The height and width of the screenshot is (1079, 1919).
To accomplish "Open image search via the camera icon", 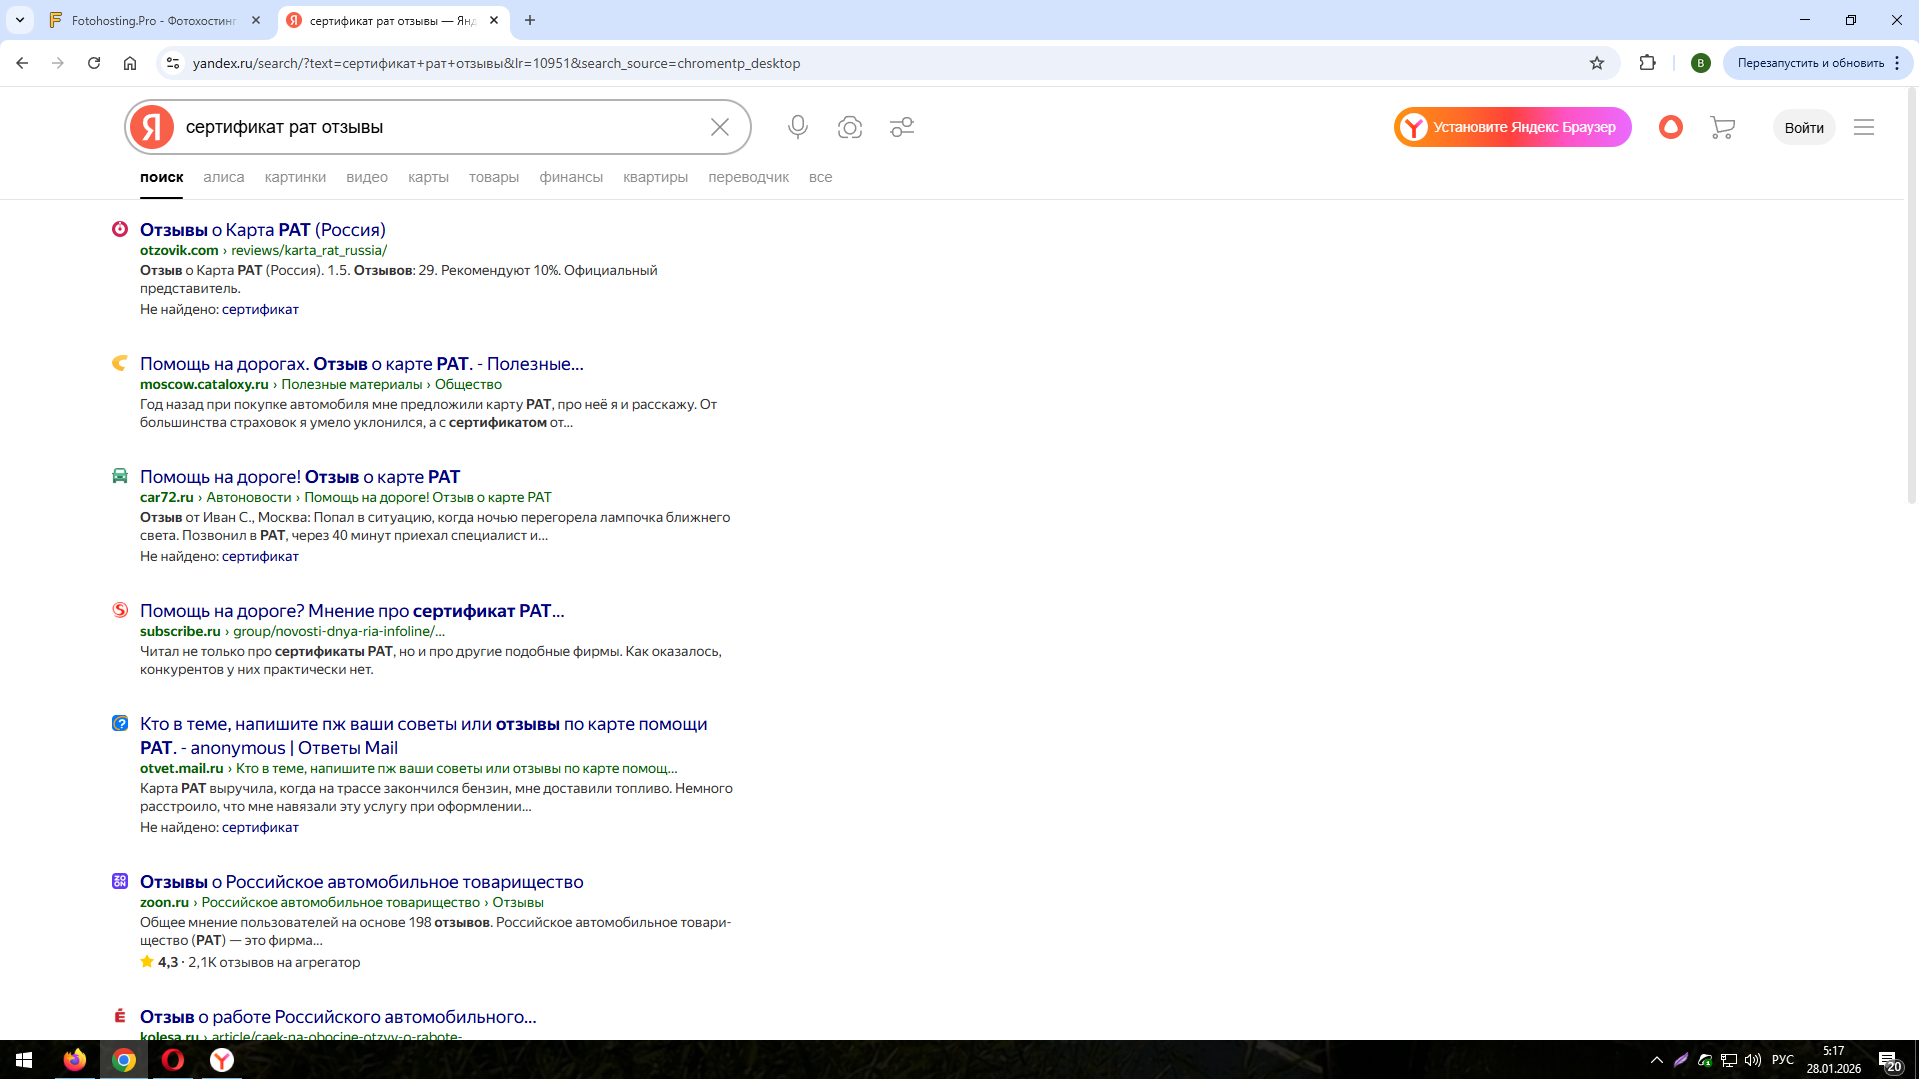I will click(x=850, y=127).
